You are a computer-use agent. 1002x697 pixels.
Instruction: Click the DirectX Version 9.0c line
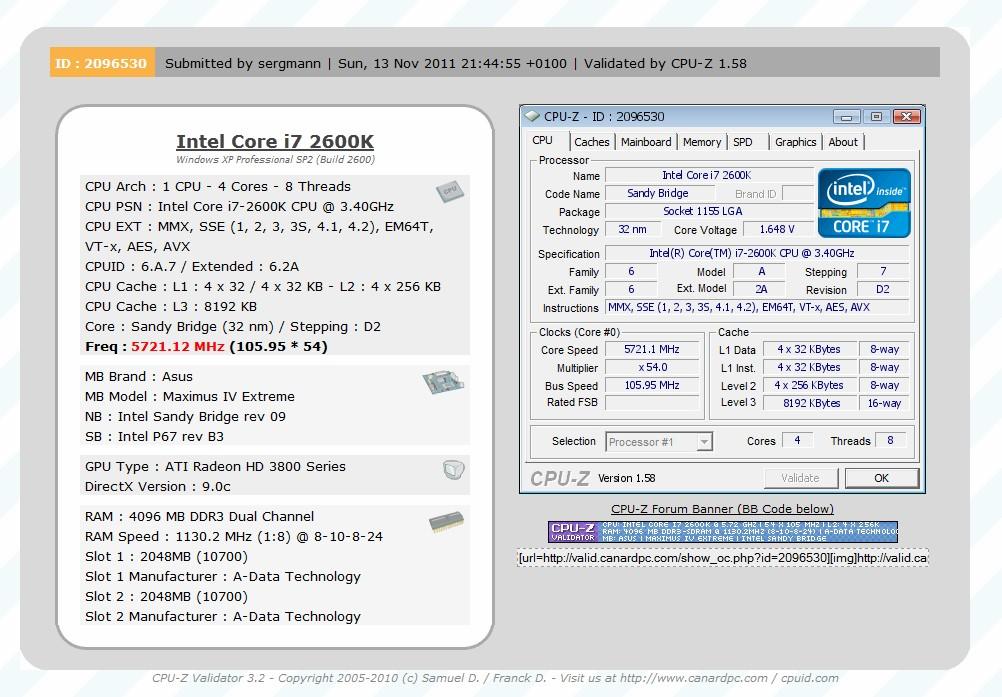pyautogui.click(x=158, y=486)
